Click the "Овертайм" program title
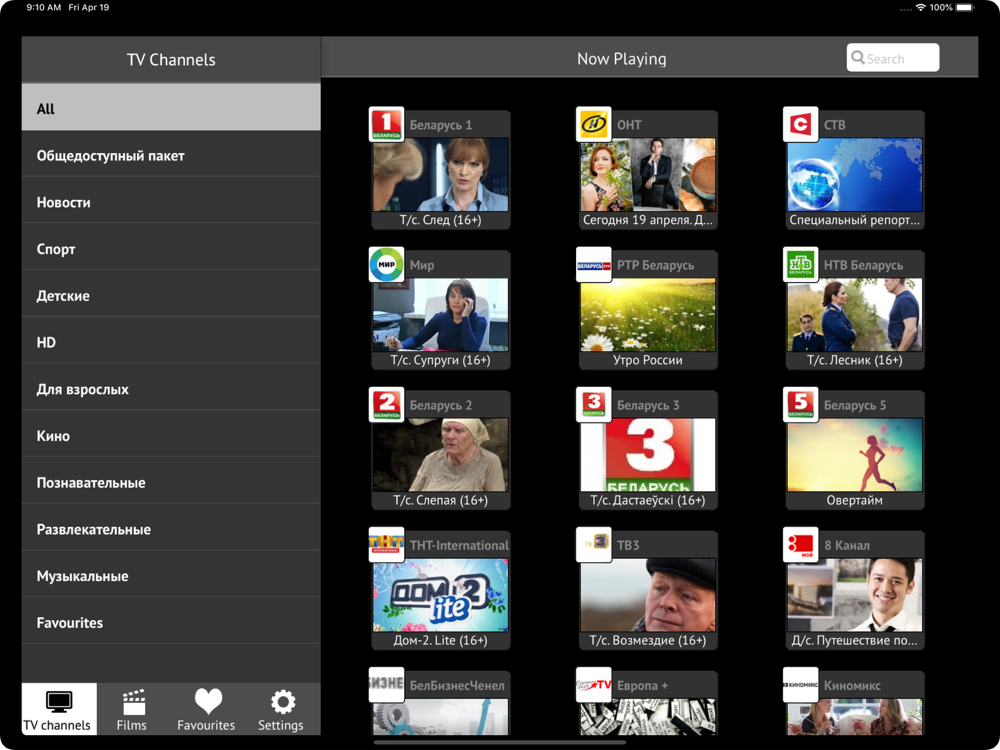 pos(855,500)
